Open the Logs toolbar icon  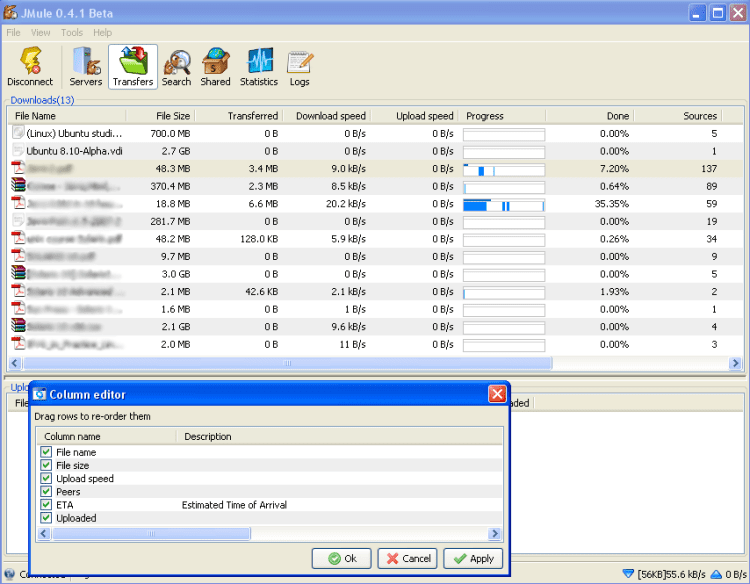click(299, 67)
